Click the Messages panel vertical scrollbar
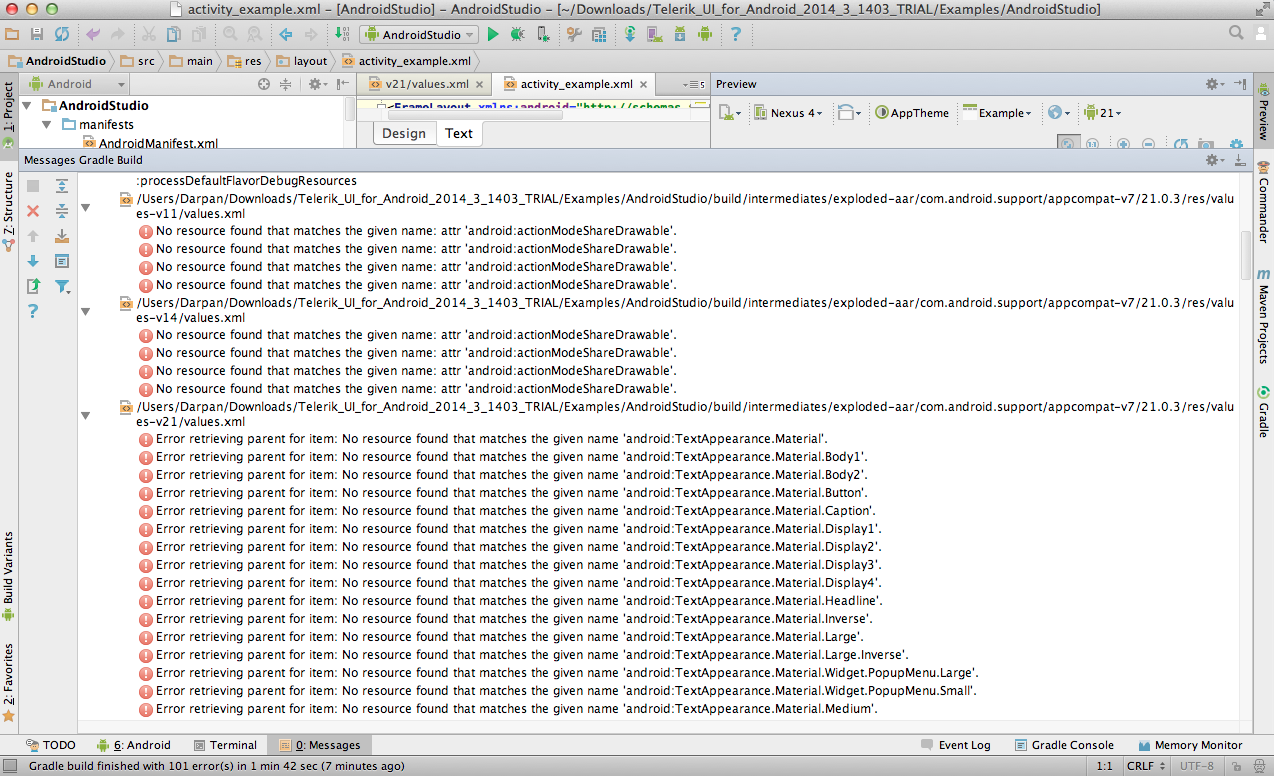The image size is (1274, 776). coord(1245,255)
